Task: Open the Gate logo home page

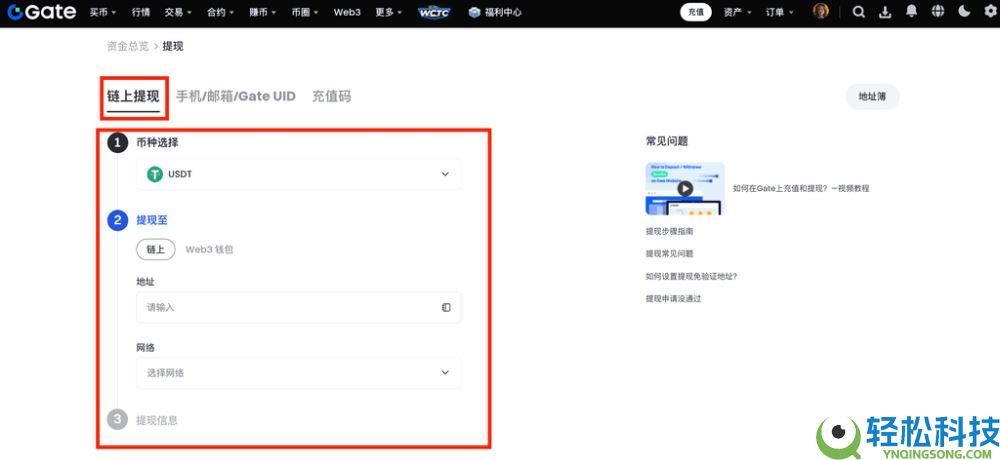Action: click(42, 12)
